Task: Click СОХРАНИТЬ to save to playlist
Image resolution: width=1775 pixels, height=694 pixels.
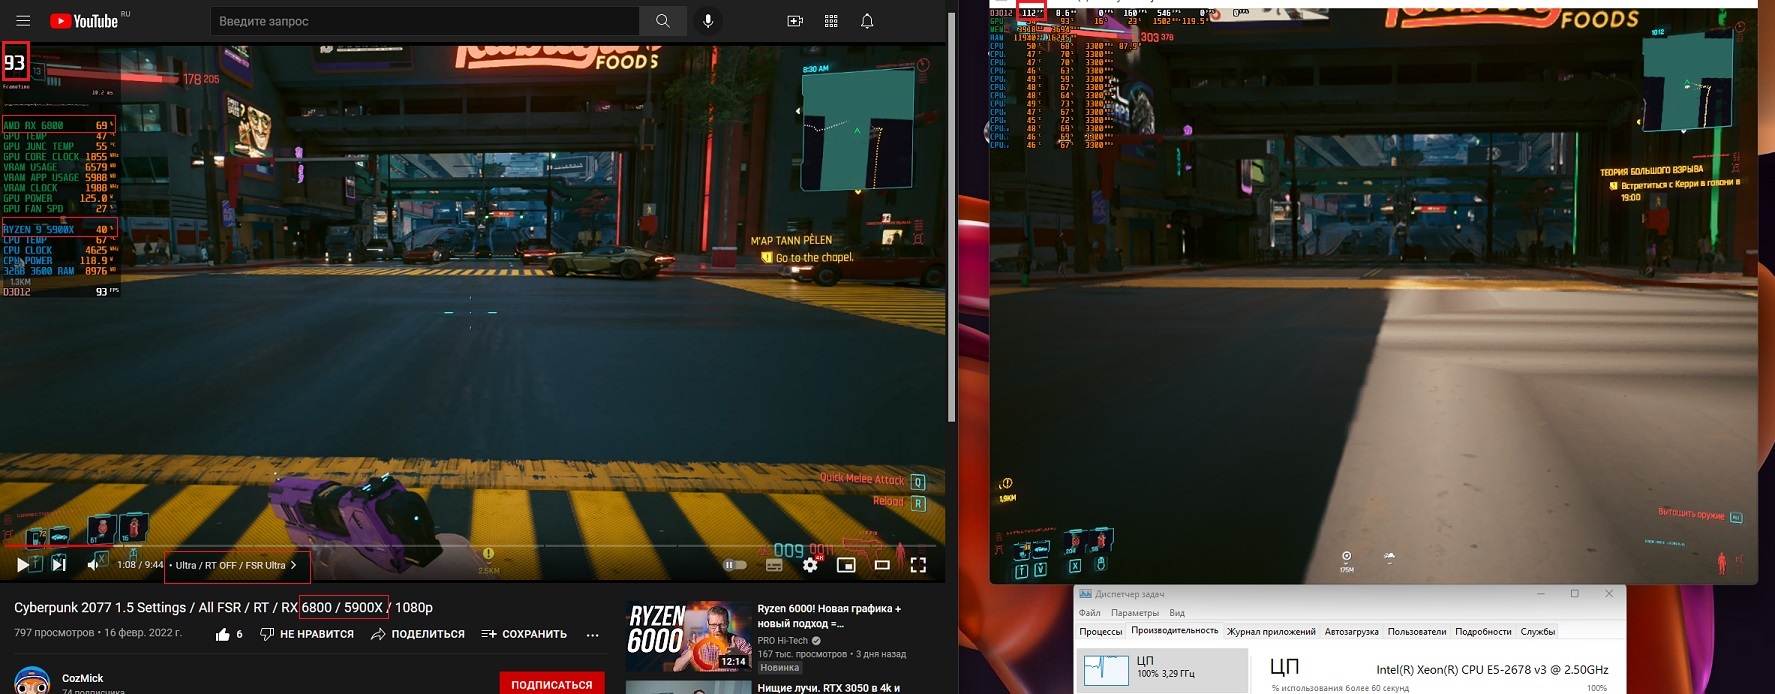Action: click(x=524, y=634)
